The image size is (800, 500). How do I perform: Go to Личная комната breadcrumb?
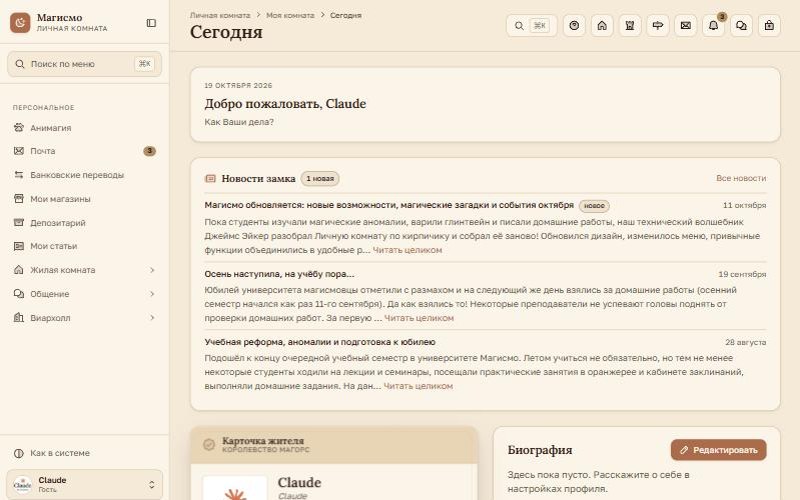(x=220, y=15)
